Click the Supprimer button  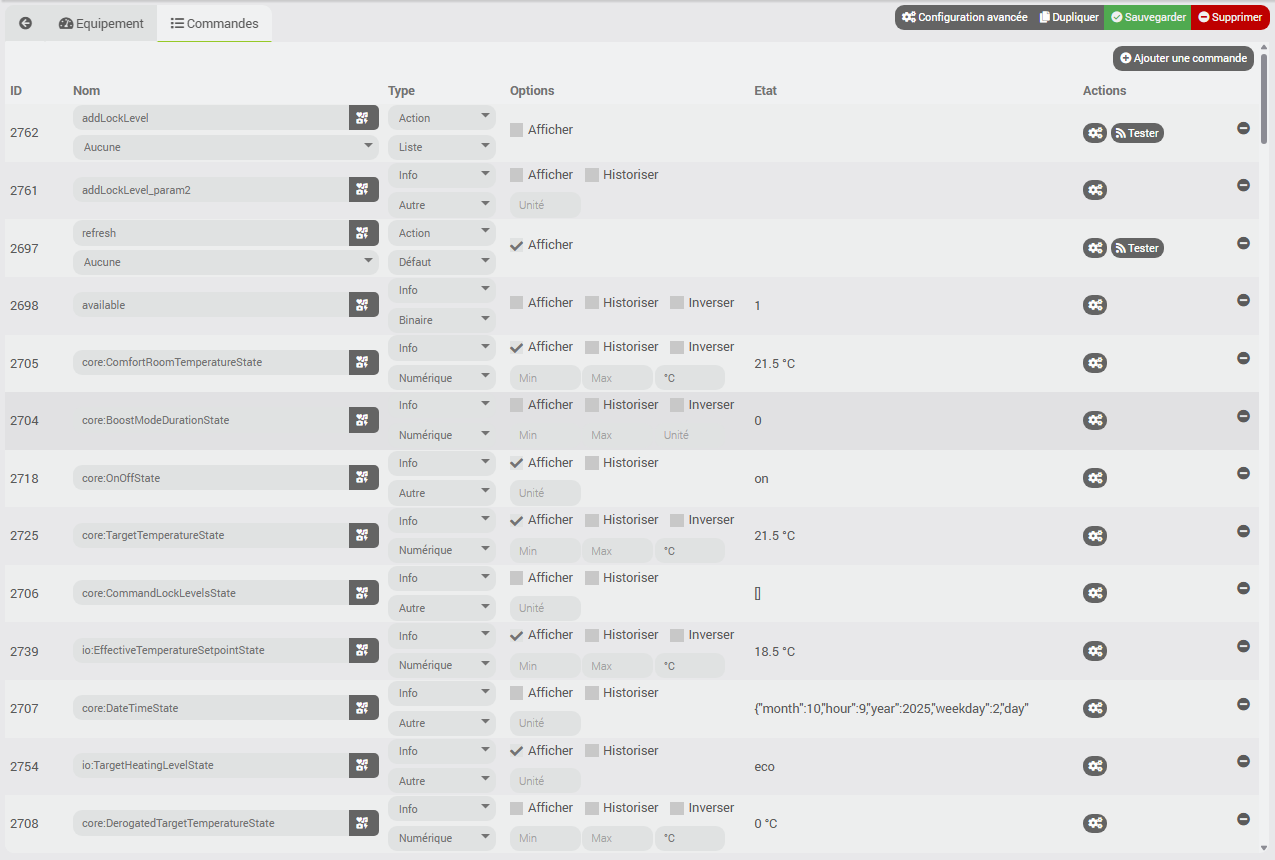click(1230, 17)
